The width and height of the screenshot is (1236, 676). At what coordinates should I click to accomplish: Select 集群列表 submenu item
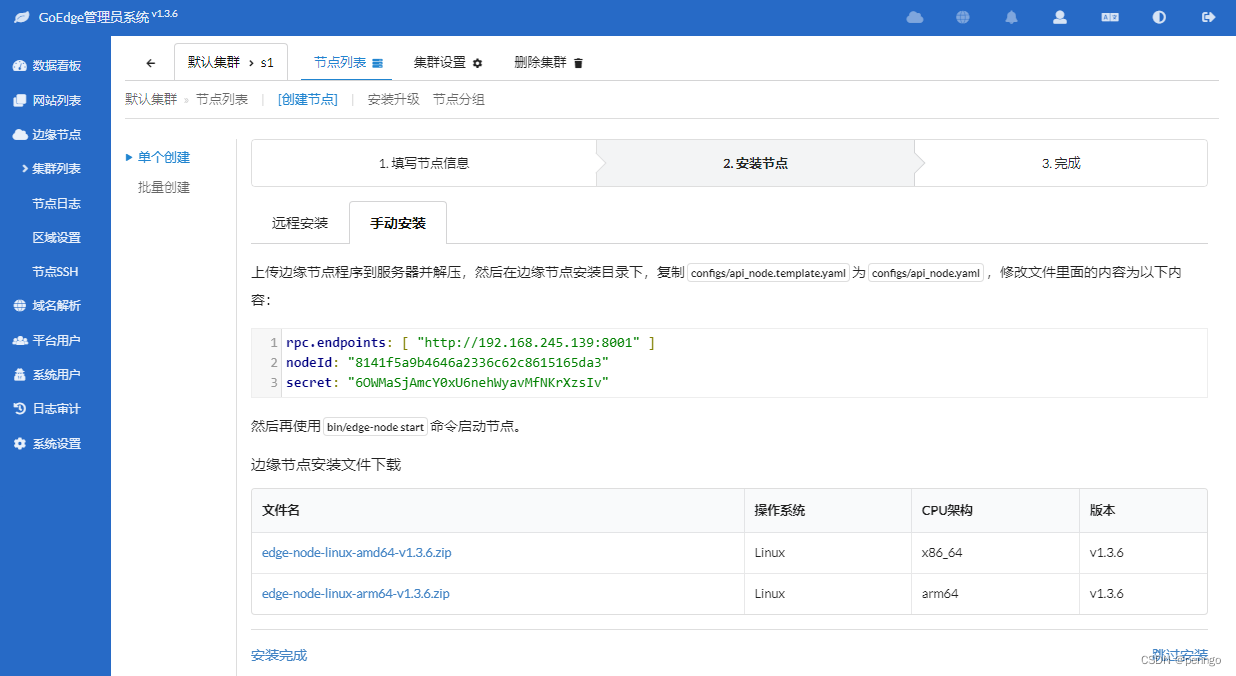55,169
